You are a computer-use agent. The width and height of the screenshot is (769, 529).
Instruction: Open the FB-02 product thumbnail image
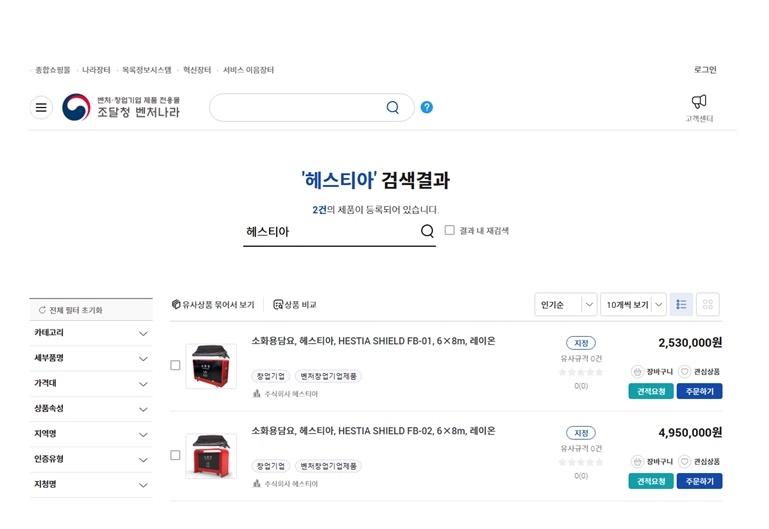click(x=211, y=456)
